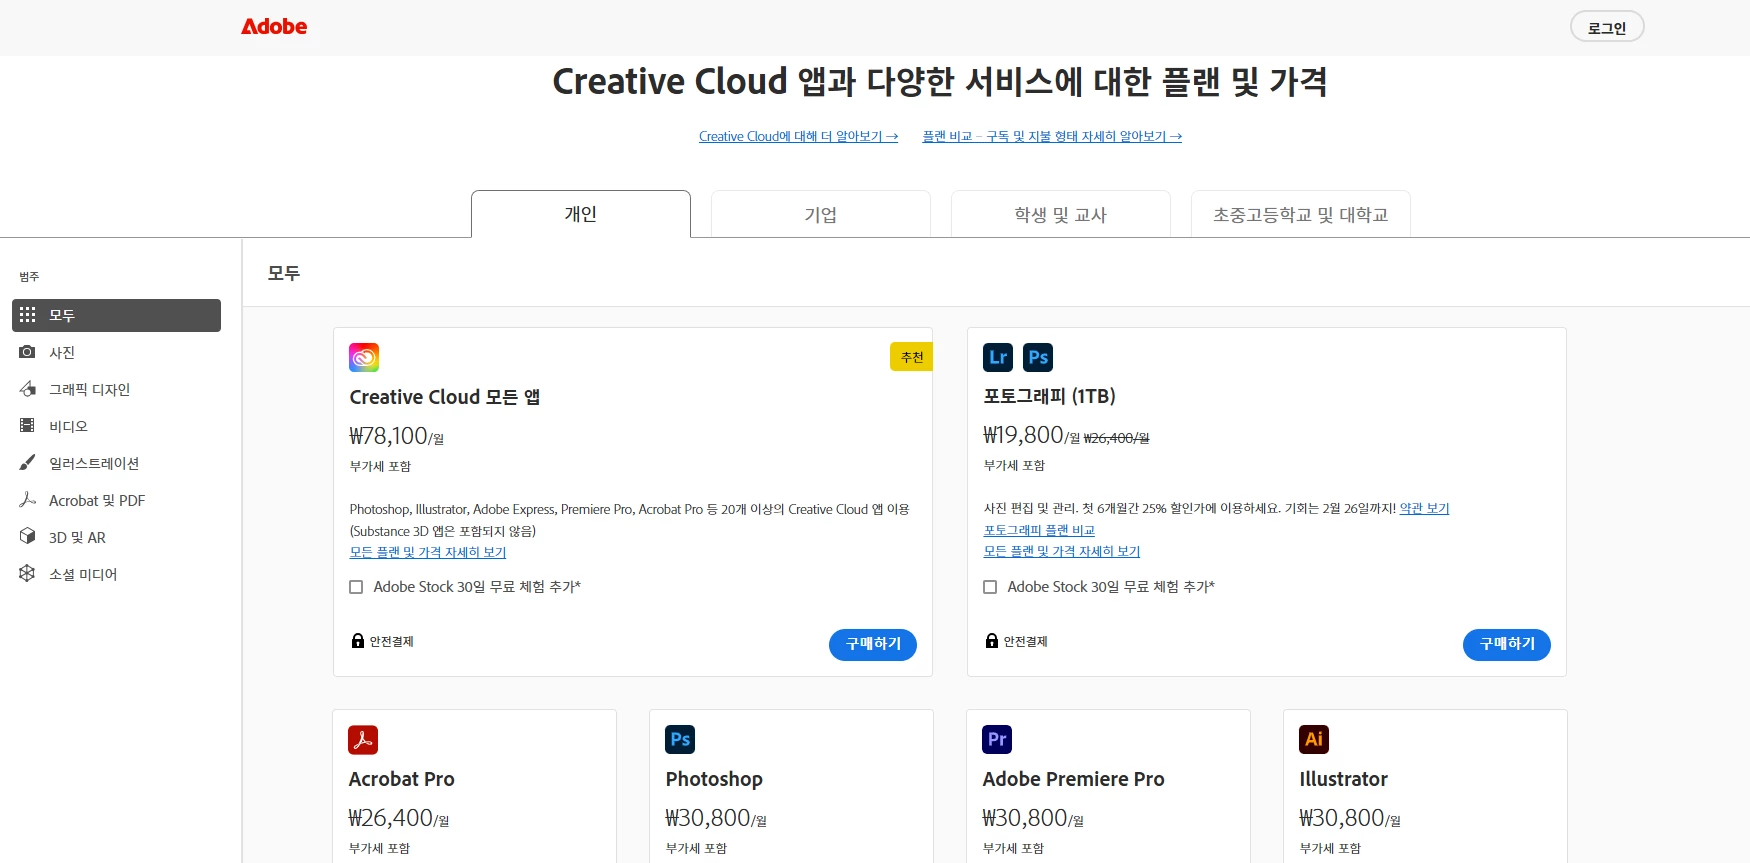Click the Photoshop title

pyautogui.click(x=714, y=779)
